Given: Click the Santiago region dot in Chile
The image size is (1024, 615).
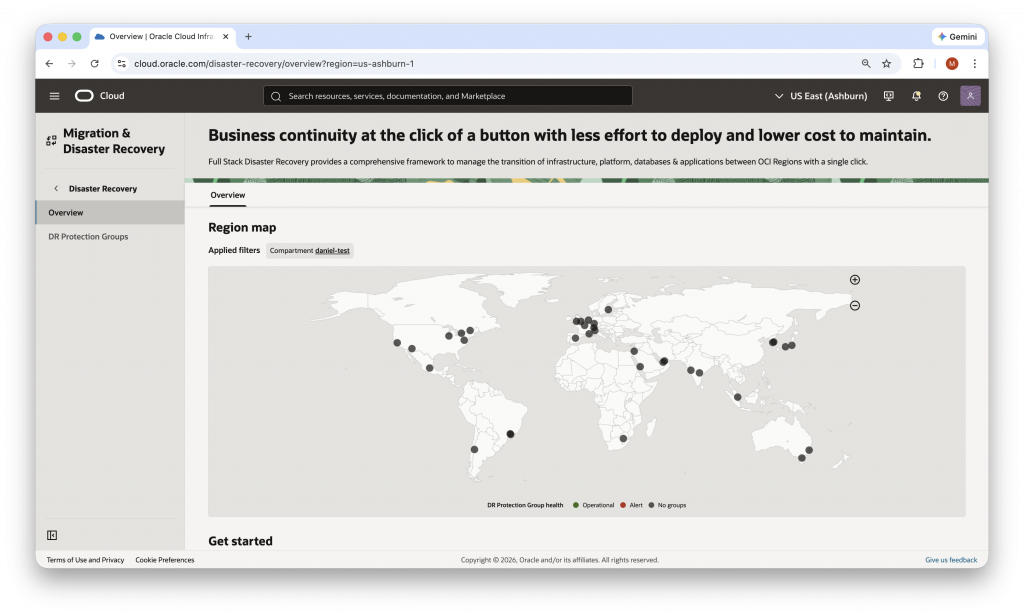Looking at the screenshot, I should click(x=475, y=449).
